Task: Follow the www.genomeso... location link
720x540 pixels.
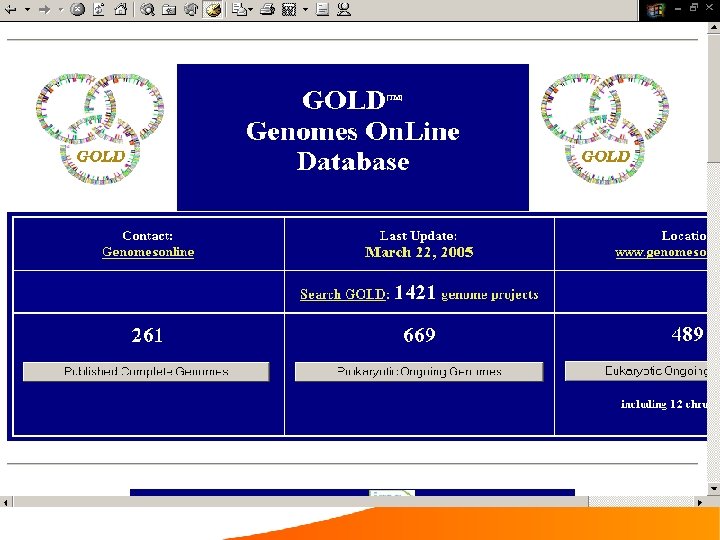Action: (661, 252)
